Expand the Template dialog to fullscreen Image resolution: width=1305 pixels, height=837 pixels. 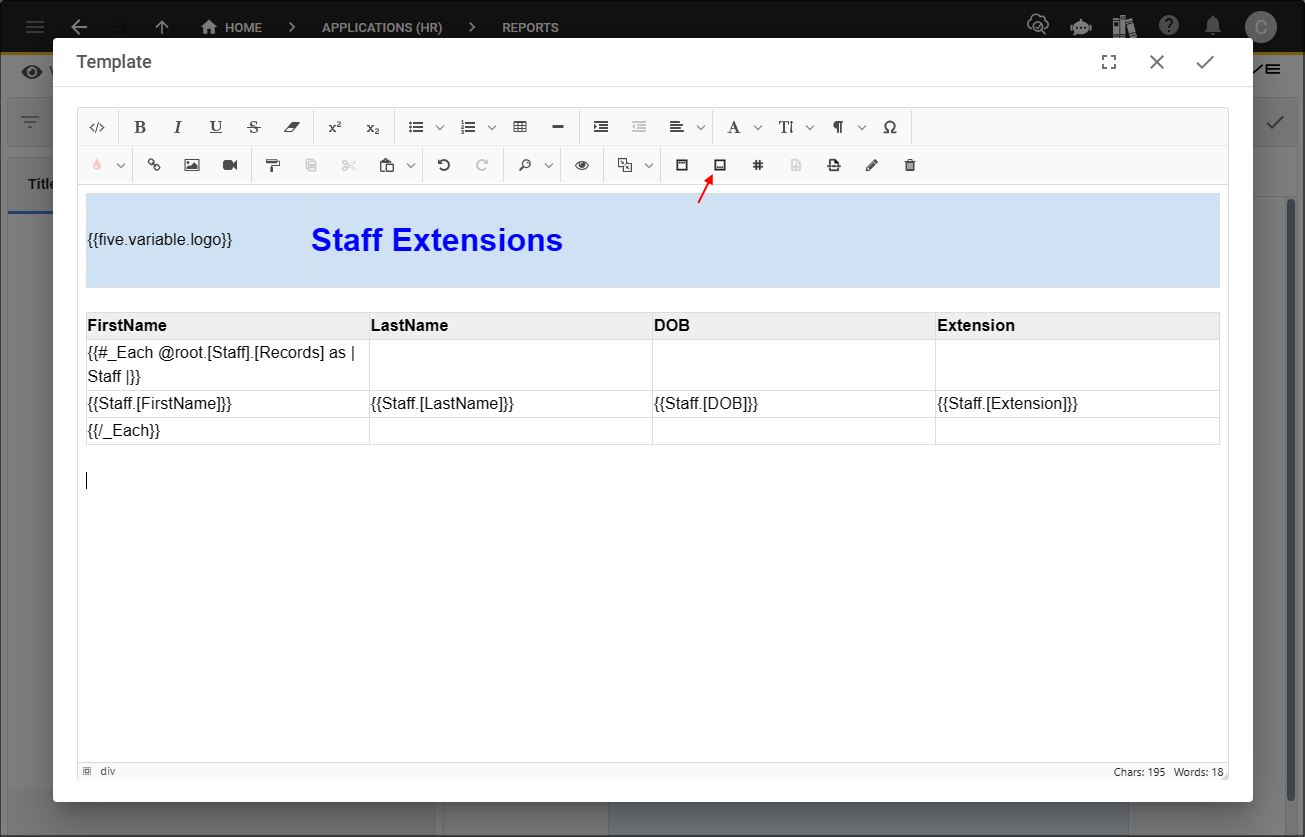(1108, 61)
